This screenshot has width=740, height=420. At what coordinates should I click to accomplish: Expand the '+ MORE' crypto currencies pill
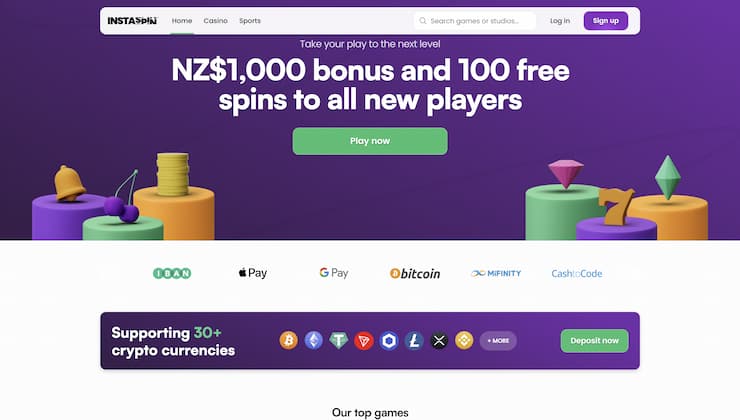pos(498,341)
